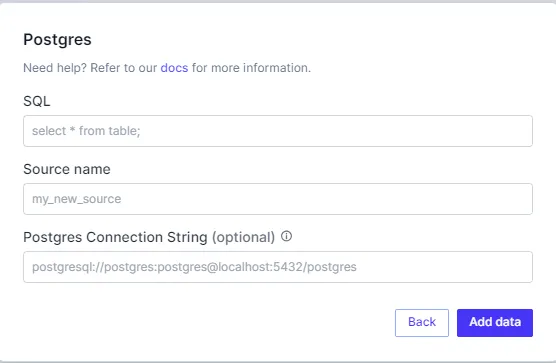This screenshot has height=363, width=556.
Task: Open the docs link
Action: [x=174, y=68]
